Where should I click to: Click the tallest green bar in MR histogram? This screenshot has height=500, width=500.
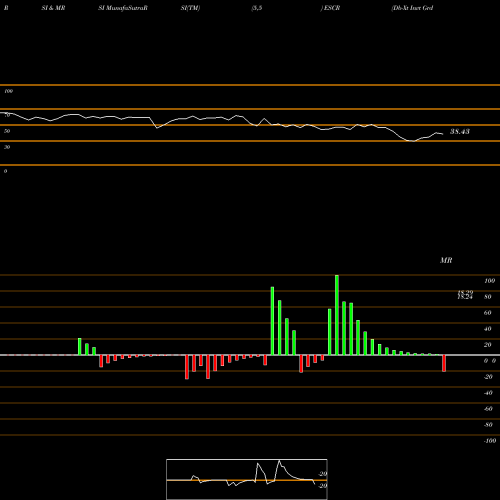[x=337, y=315]
